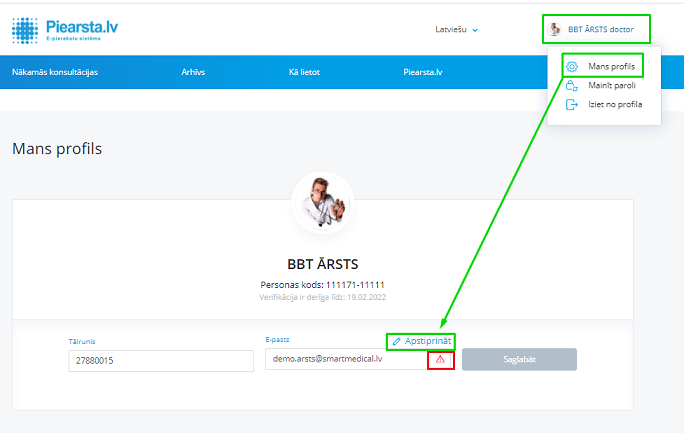Click the Apstiprināt link above the email
This screenshot has height=447, width=684.
click(x=427, y=342)
